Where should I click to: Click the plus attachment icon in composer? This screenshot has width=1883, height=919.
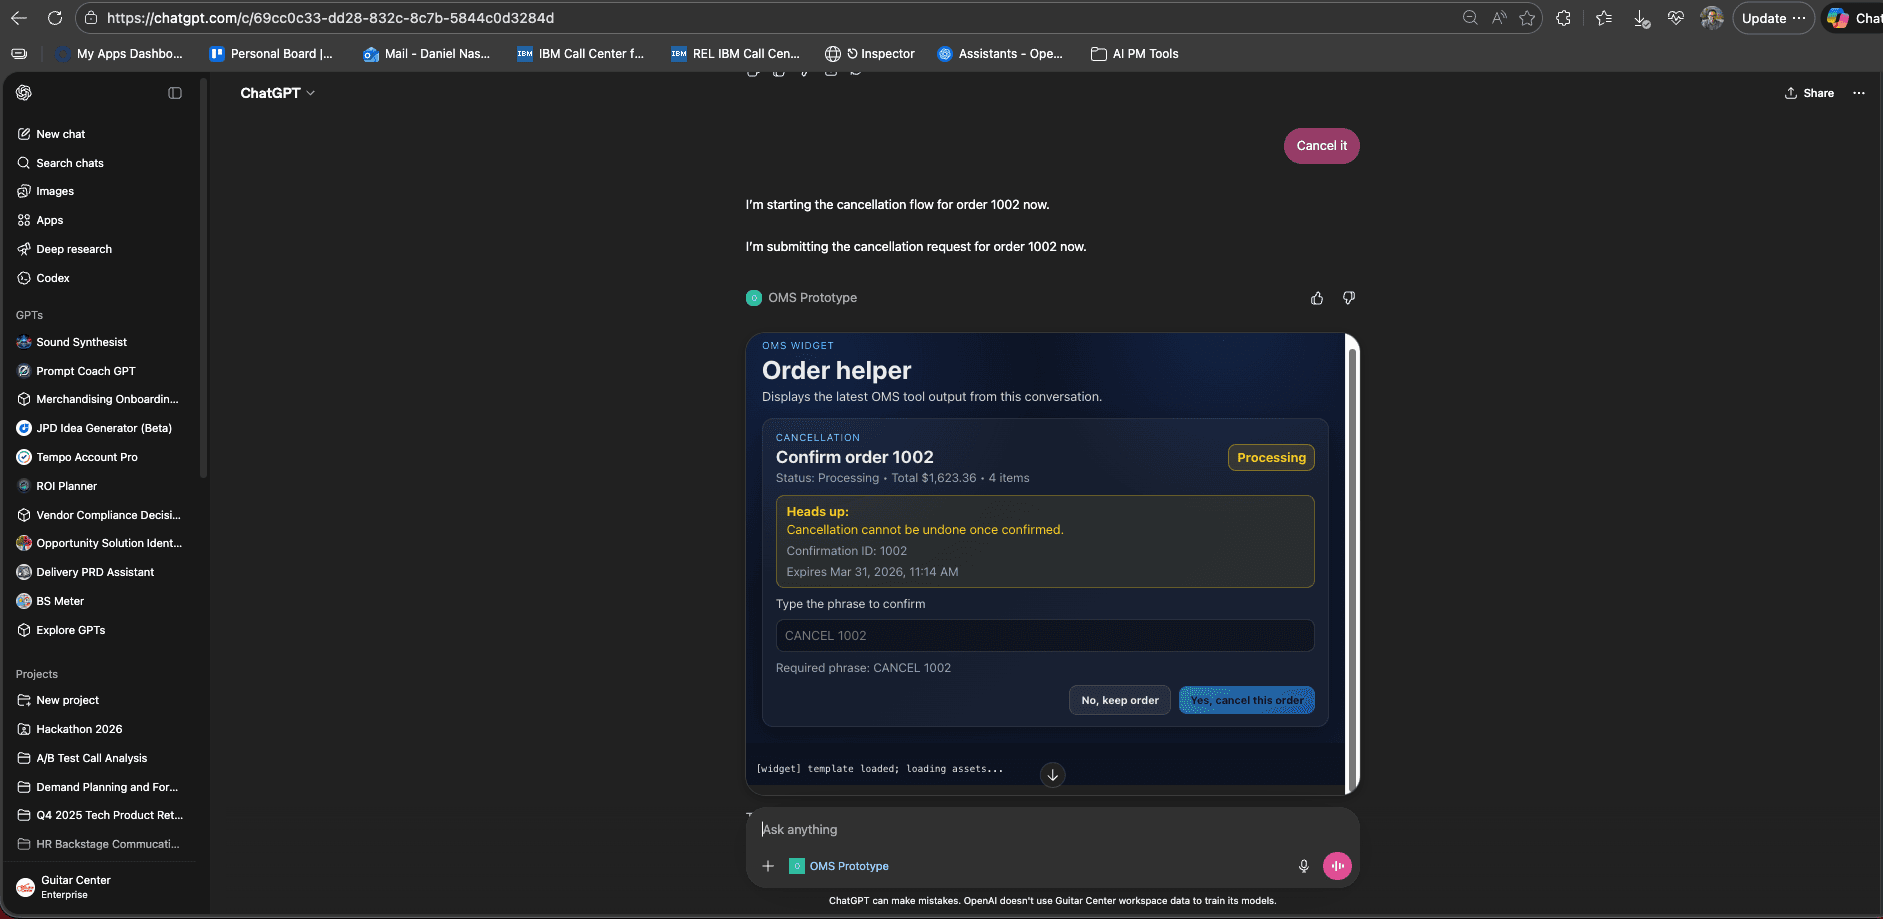768,866
